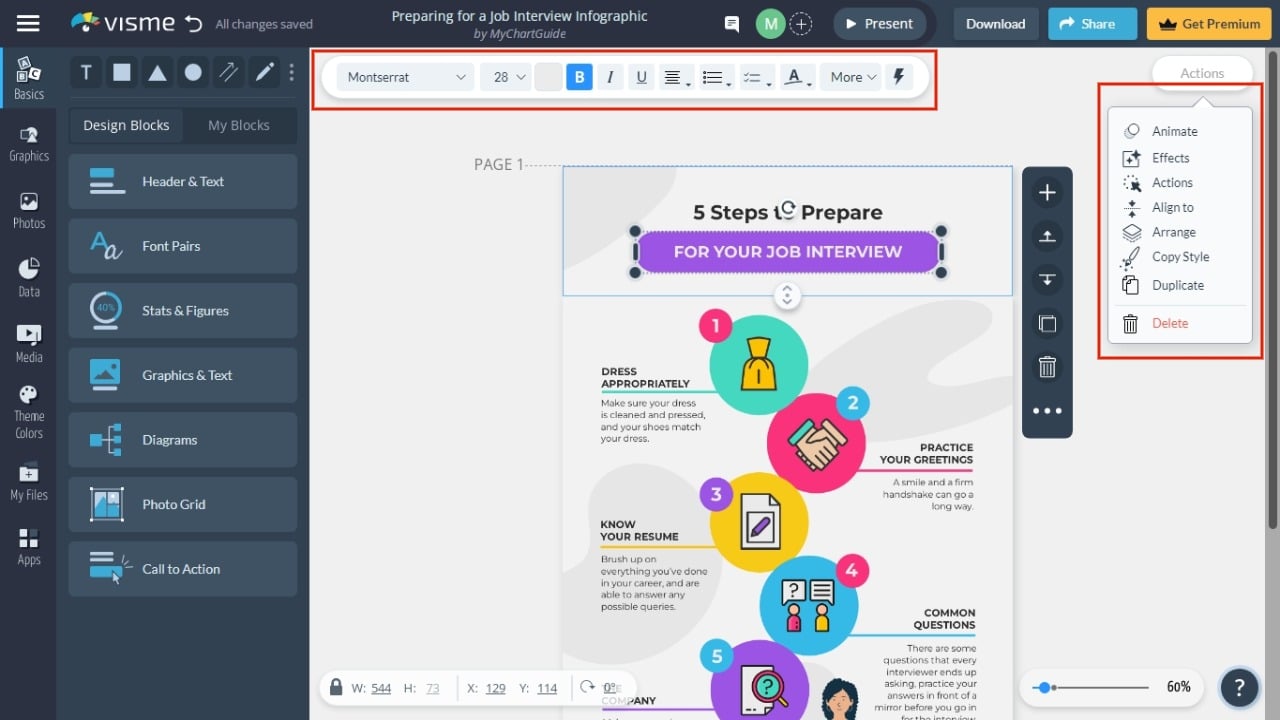Open more shape tools options
Image resolution: width=1280 pixels, height=720 pixels.
click(292, 72)
